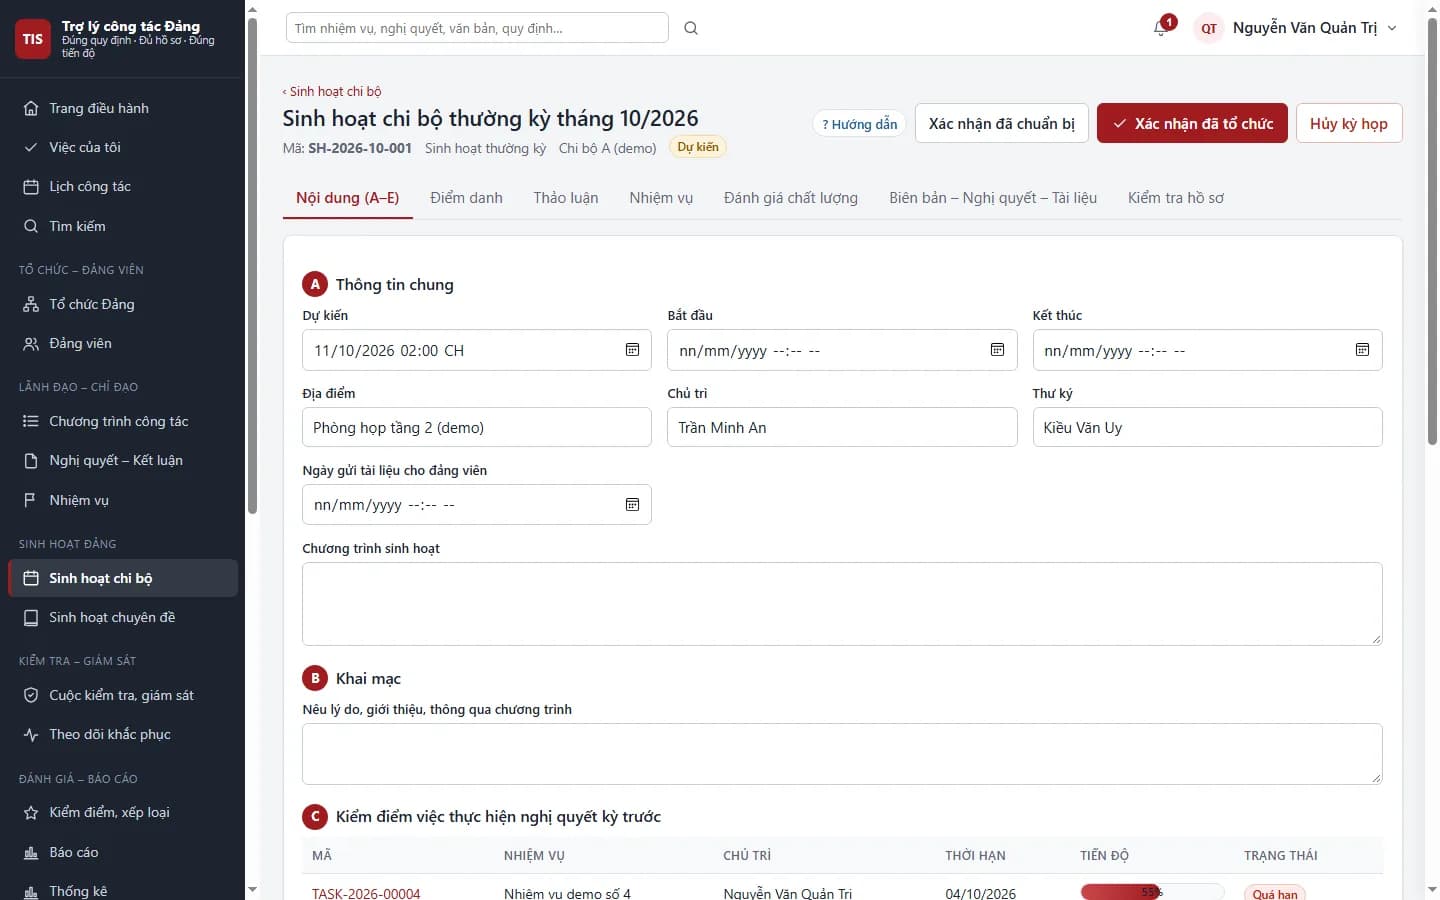Click the search magnifier icon in top bar
Image resolution: width=1440 pixels, height=900 pixels.
point(691,28)
